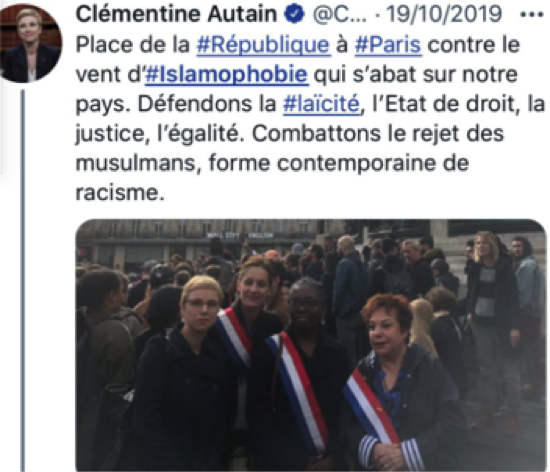
Task: Select the "Combattons le rejet des" text
Action: 378,134
